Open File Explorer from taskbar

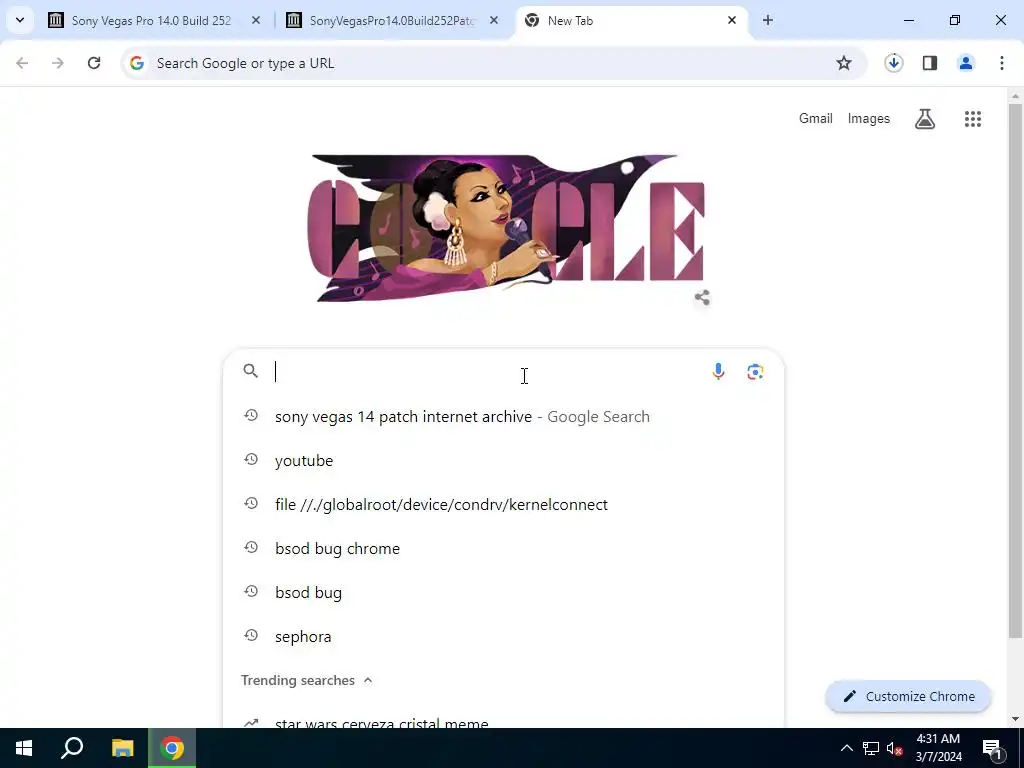click(122, 748)
